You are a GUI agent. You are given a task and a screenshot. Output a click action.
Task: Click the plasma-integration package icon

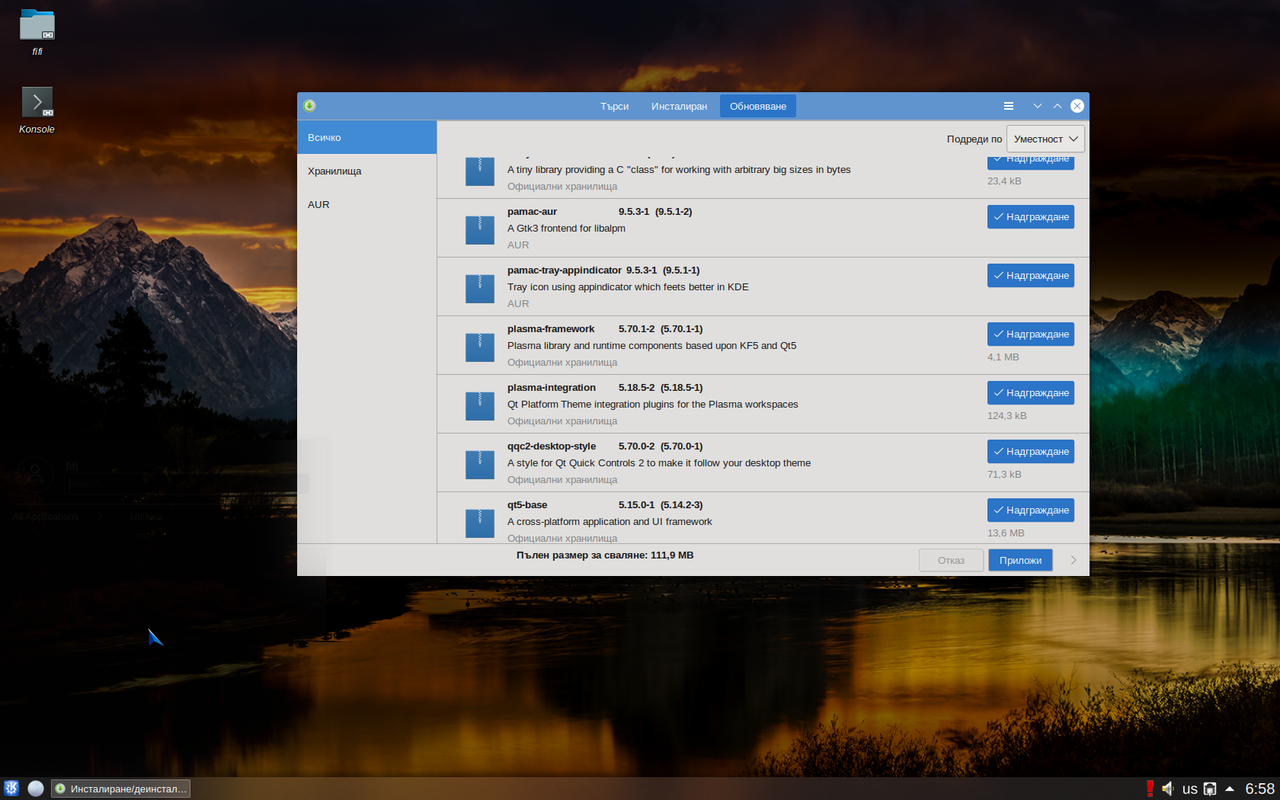480,405
